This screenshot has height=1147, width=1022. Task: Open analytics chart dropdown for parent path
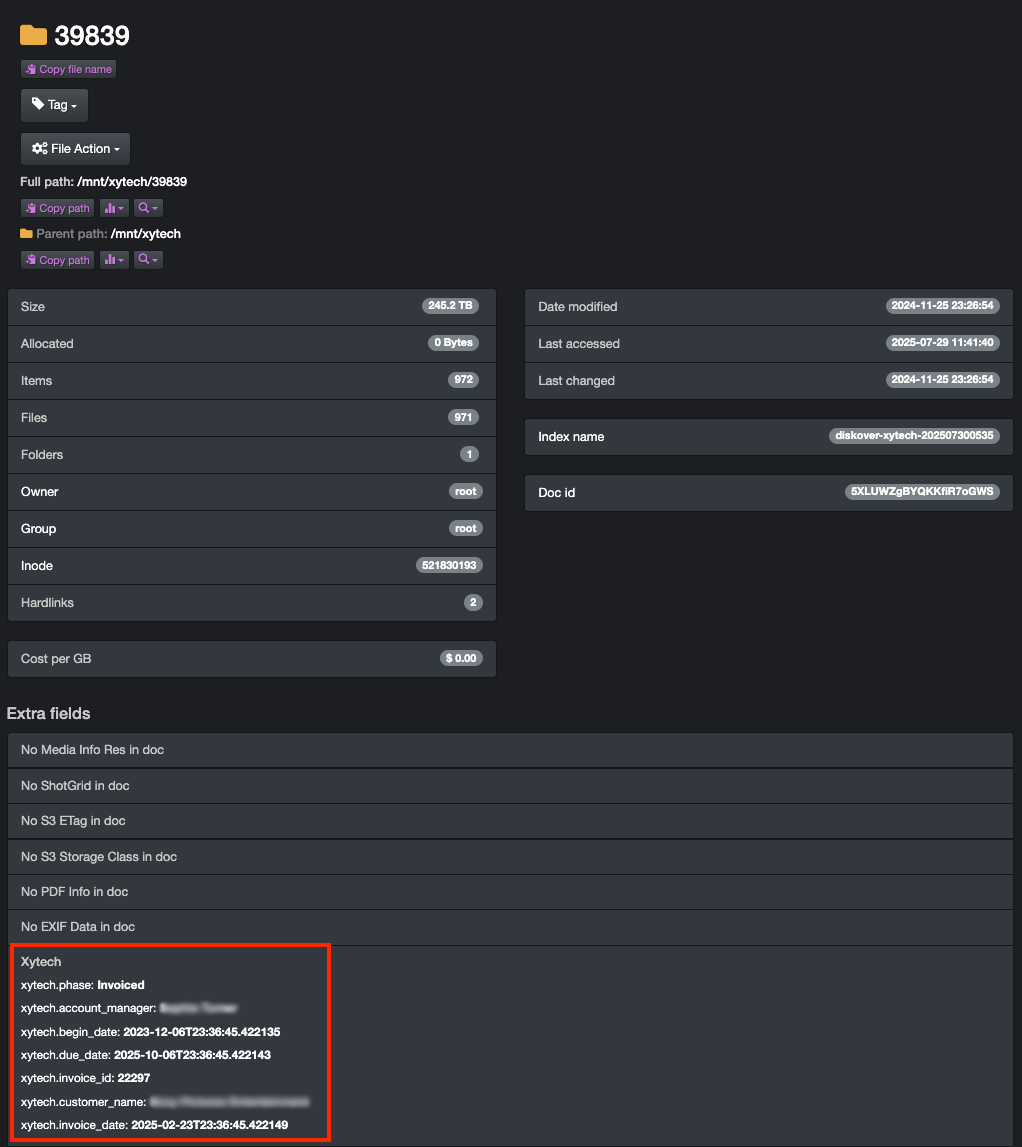pos(114,260)
